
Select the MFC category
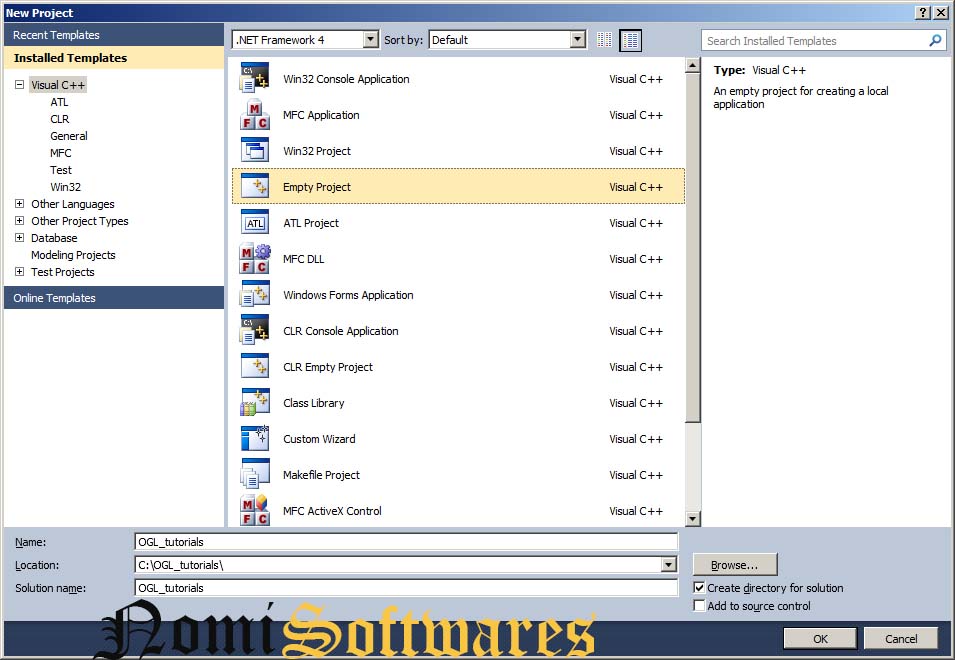60,153
